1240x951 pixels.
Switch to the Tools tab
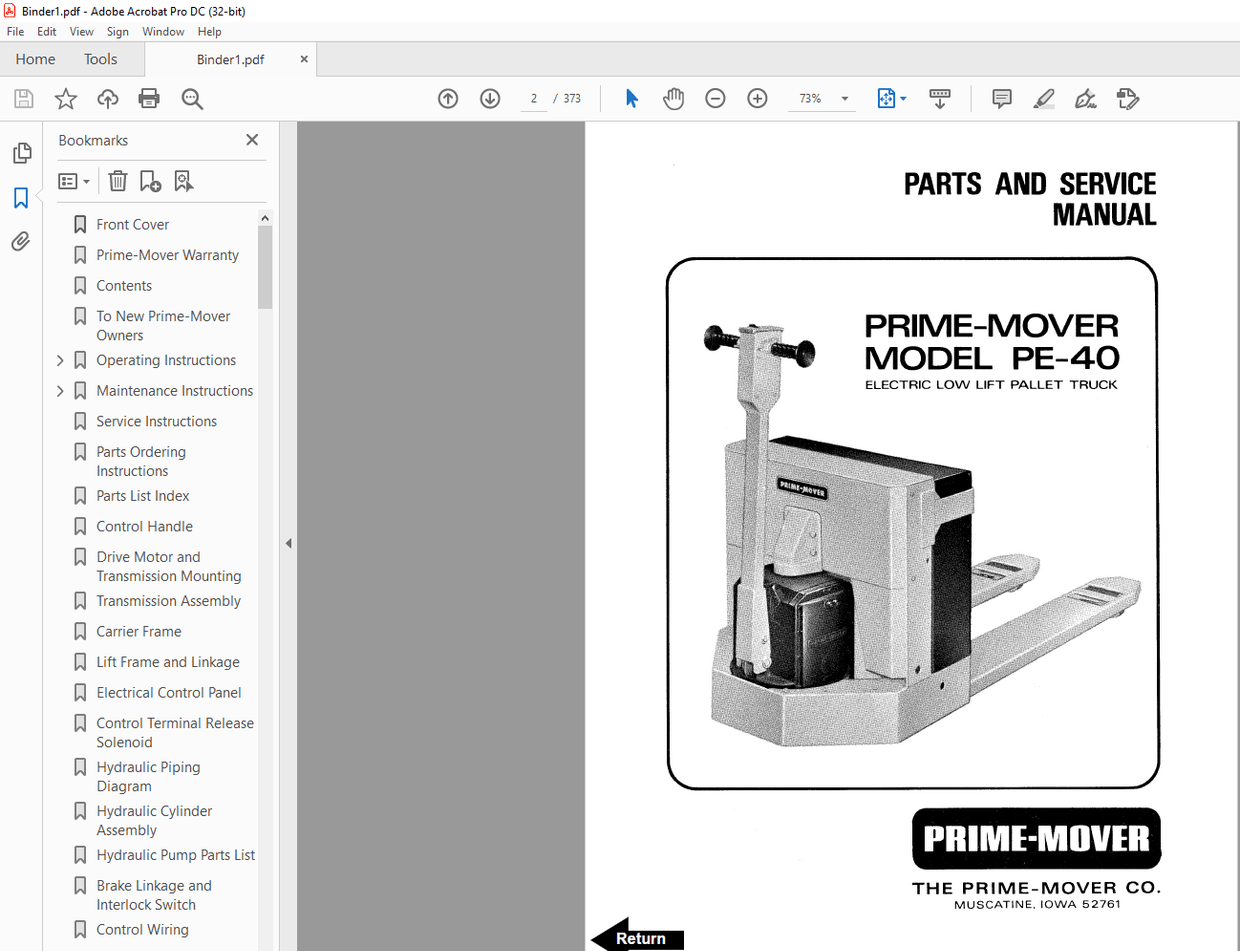point(100,59)
